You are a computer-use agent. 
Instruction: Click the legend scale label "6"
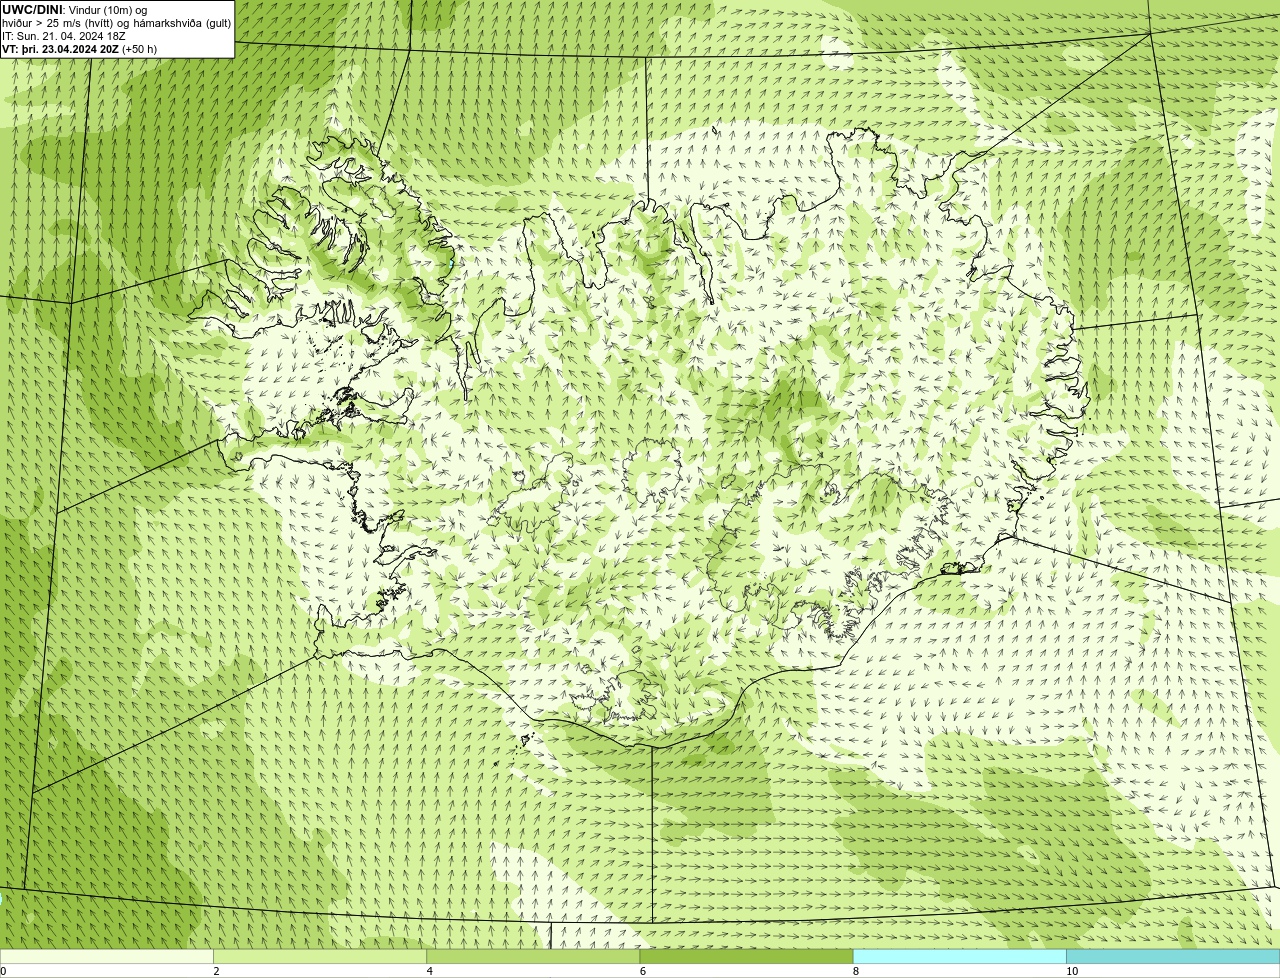(x=643, y=971)
